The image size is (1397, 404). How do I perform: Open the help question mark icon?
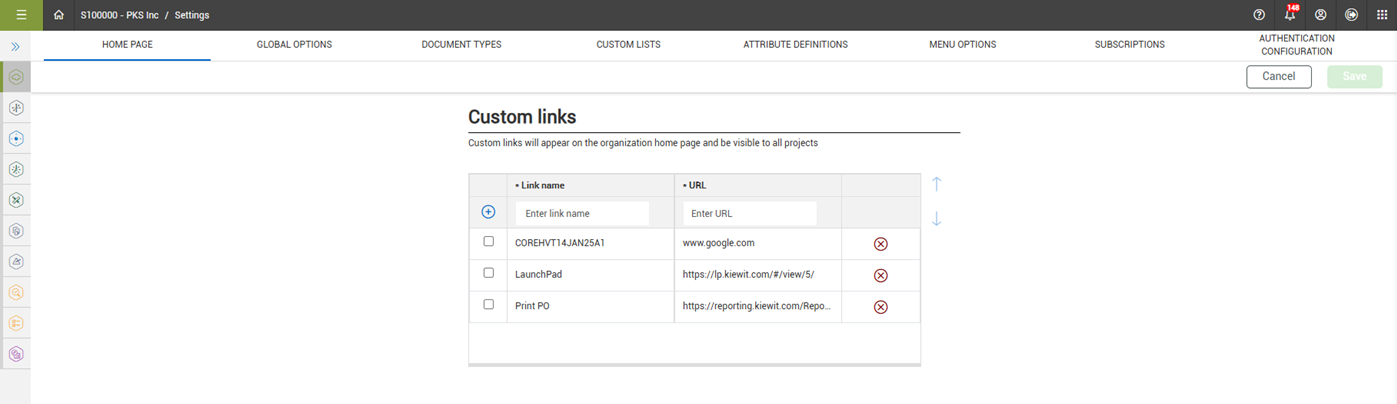1259,15
